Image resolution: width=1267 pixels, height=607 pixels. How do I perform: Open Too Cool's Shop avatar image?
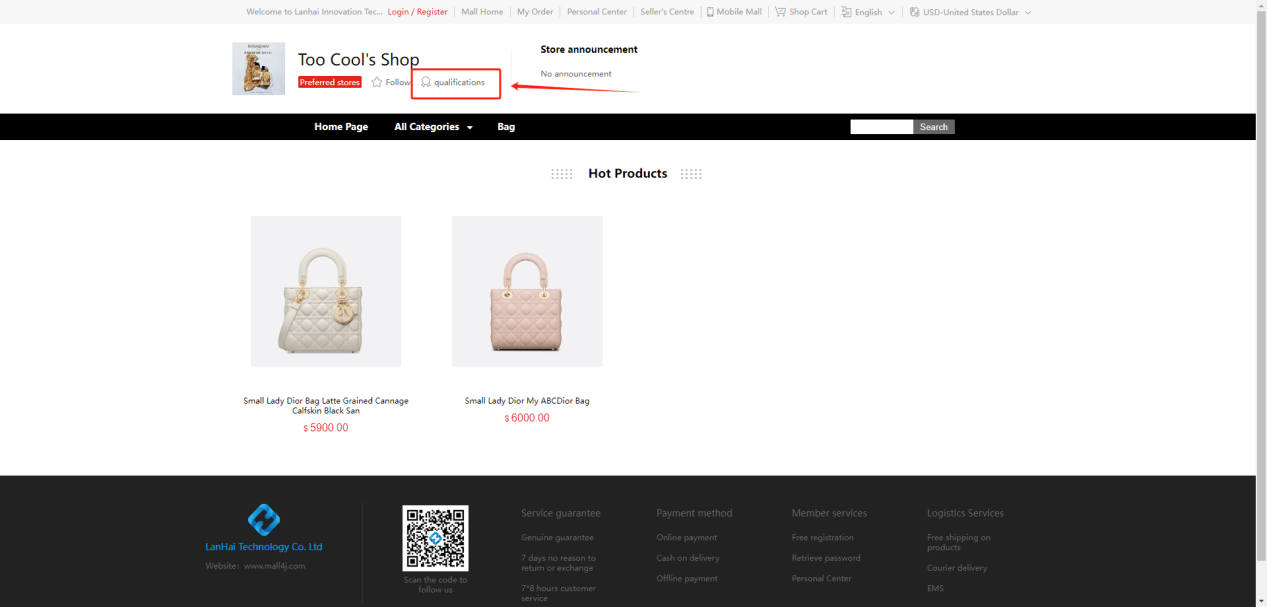[x=258, y=69]
